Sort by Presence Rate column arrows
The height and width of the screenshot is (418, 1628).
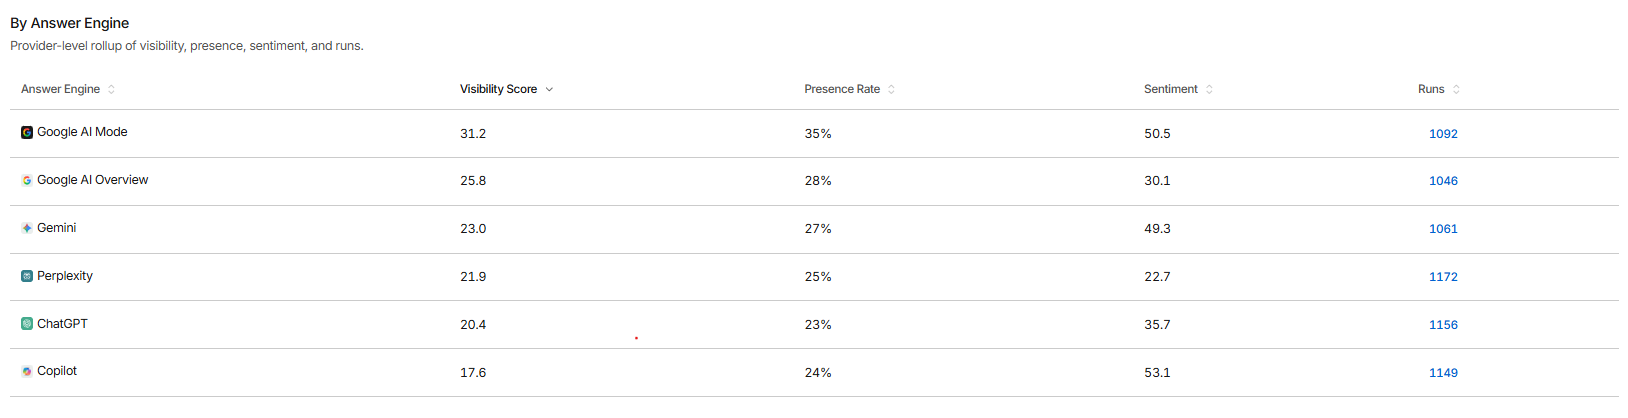tap(891, 89)
